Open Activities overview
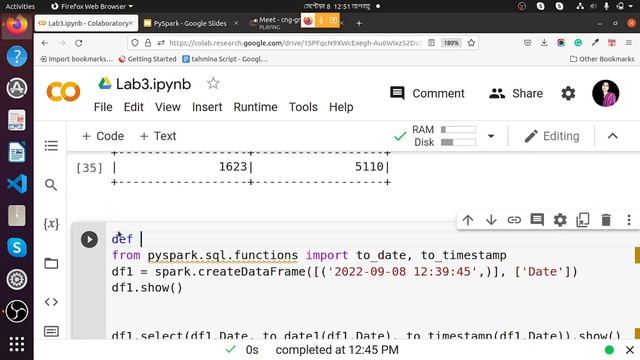Image resolution: width=640 pixels, height=360 pixels. coord(20,6)
